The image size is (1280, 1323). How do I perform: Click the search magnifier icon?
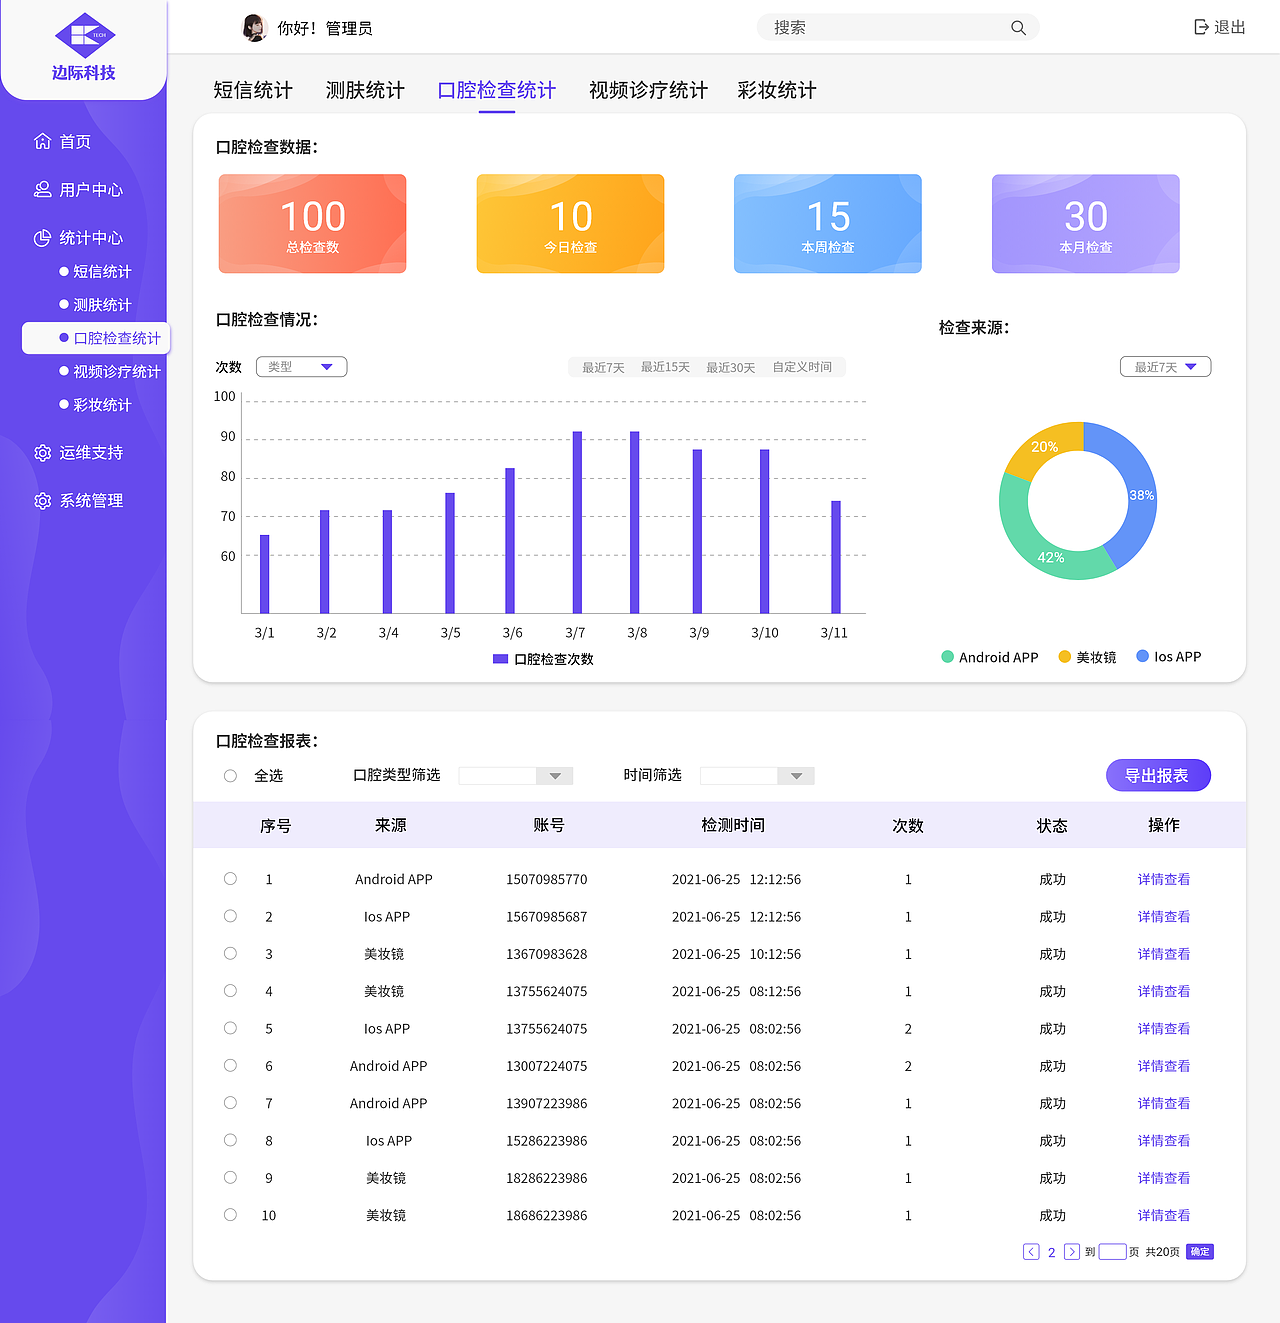(x=1018, y=27)
